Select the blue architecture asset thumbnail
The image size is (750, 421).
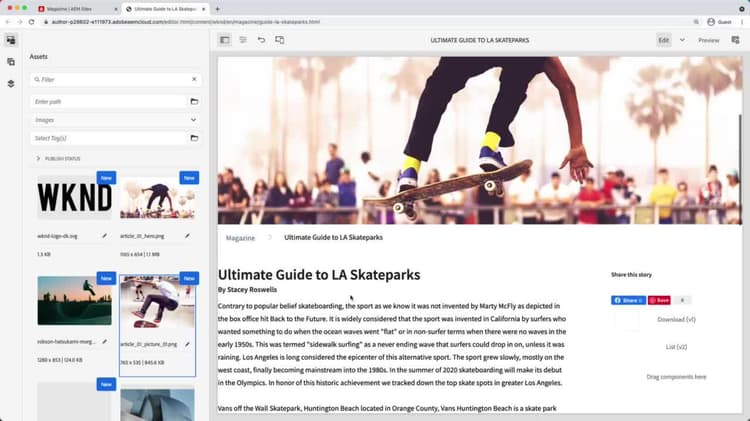[157, 405]
